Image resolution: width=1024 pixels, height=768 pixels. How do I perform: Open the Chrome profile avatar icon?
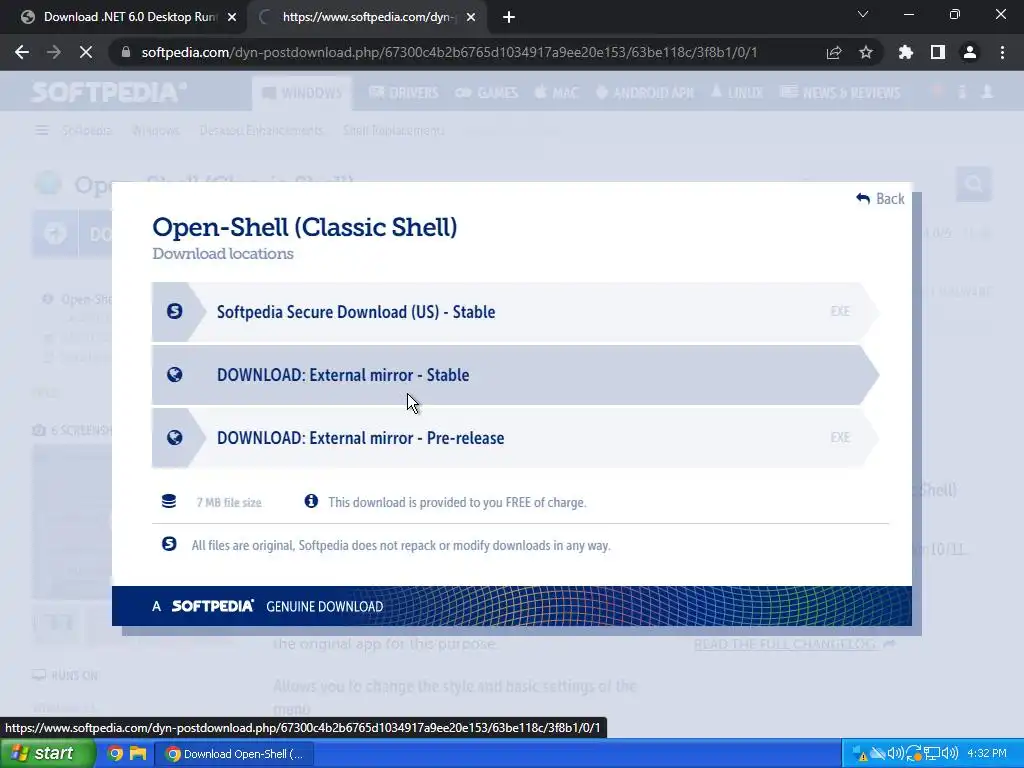(970, 52)
